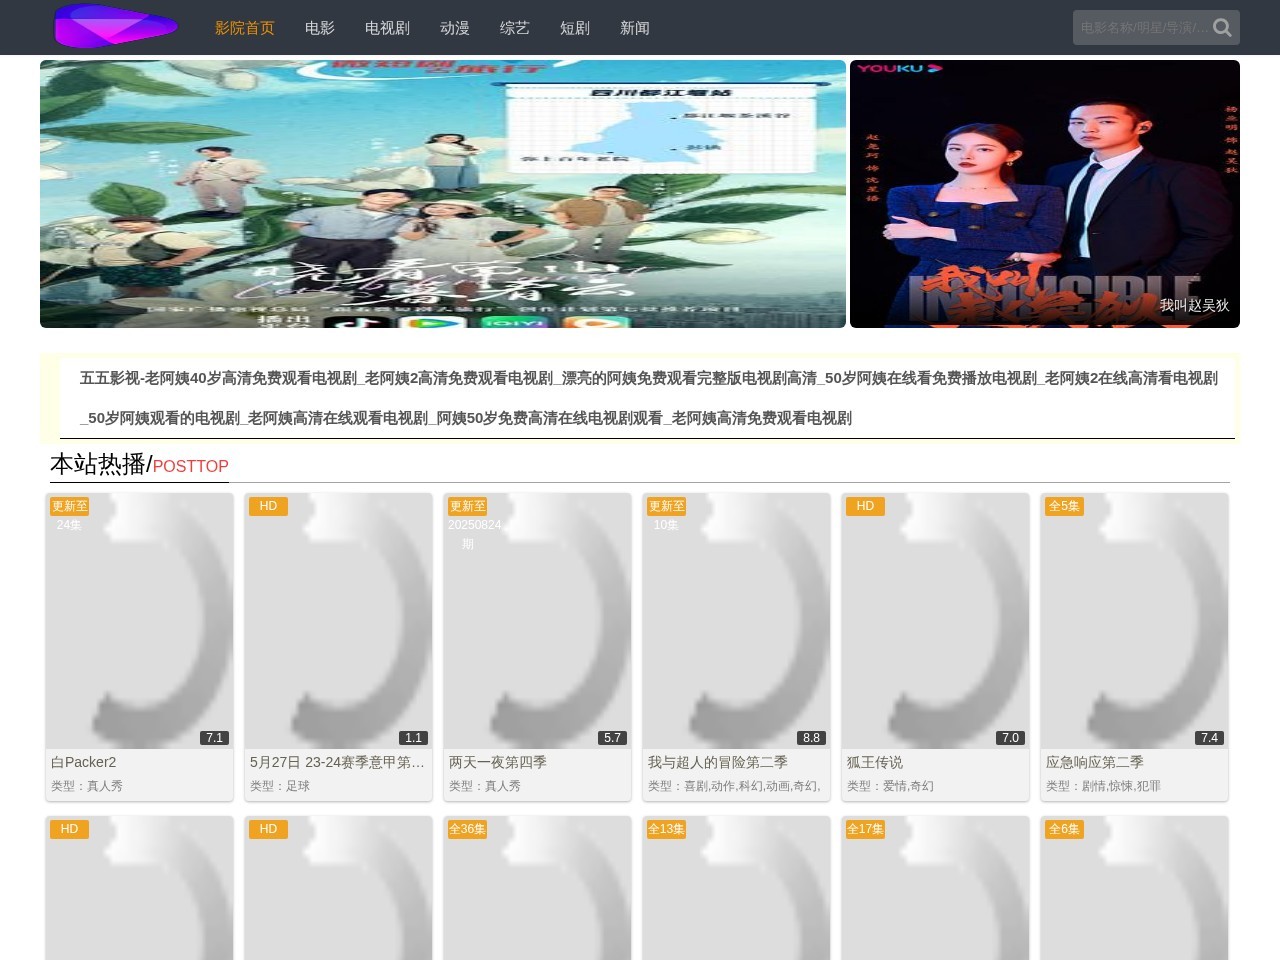Image resolution: width=1280 pixels, height=960 pixels.
Task: Select 动漫 in the navigation bar
Action: pos(454,28)
